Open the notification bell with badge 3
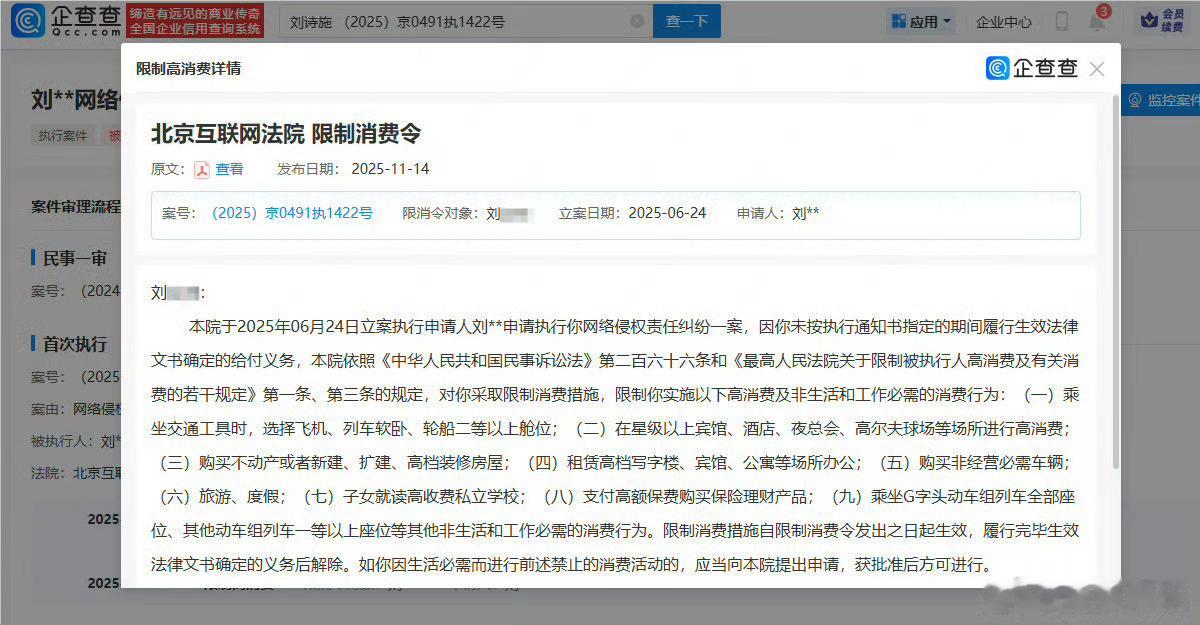The height and width of the screenshot is (625, 1200). pos(1097,21)
